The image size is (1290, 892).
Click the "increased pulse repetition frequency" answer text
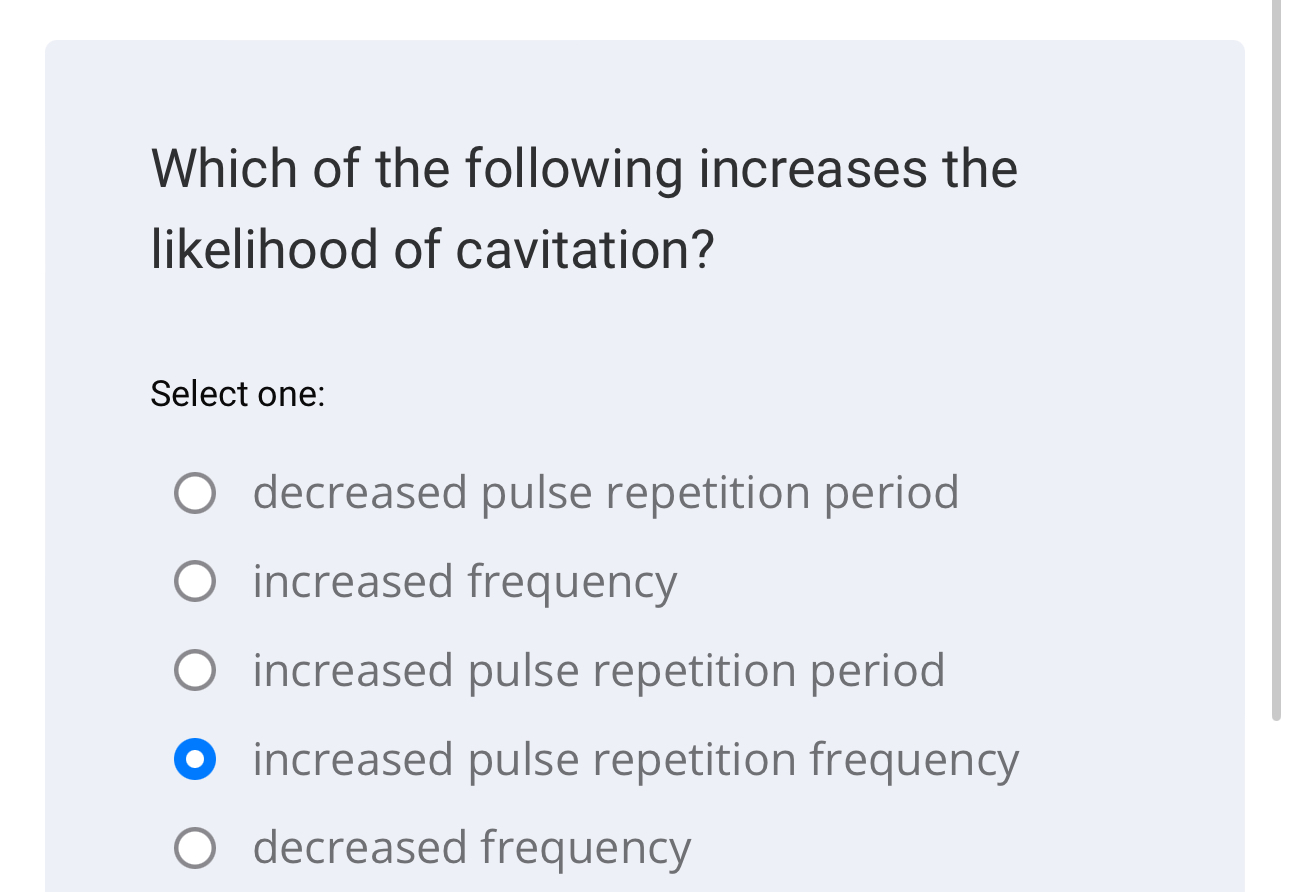coord(635,759)
